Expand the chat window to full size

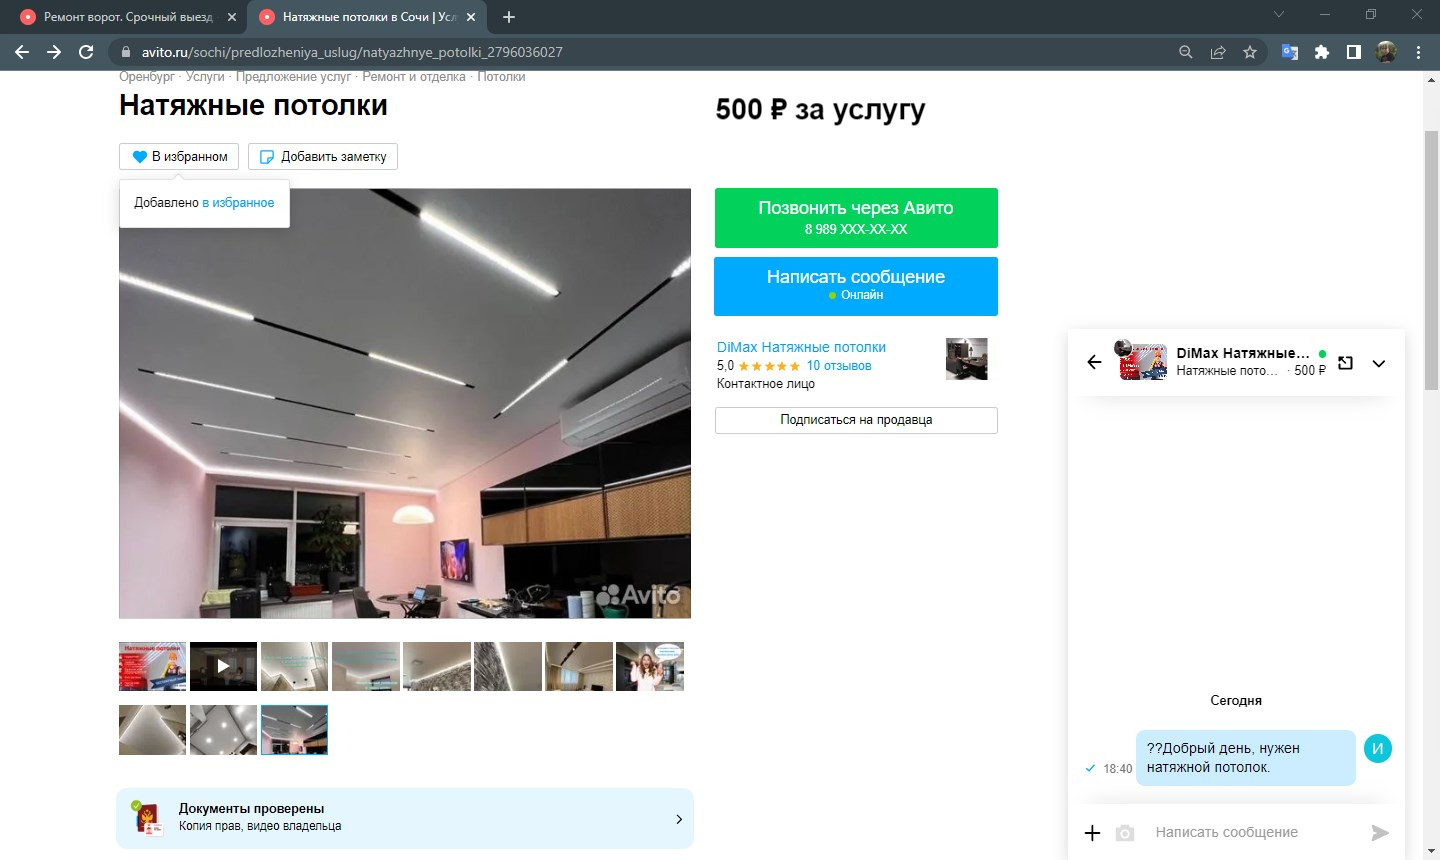1345,363
